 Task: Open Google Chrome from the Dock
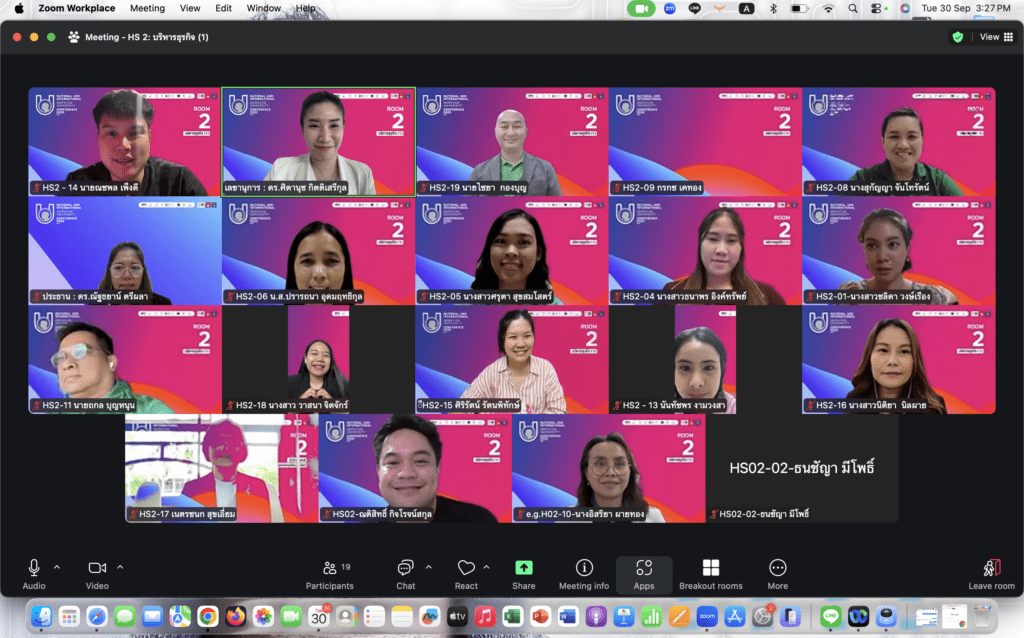(208, 615)
